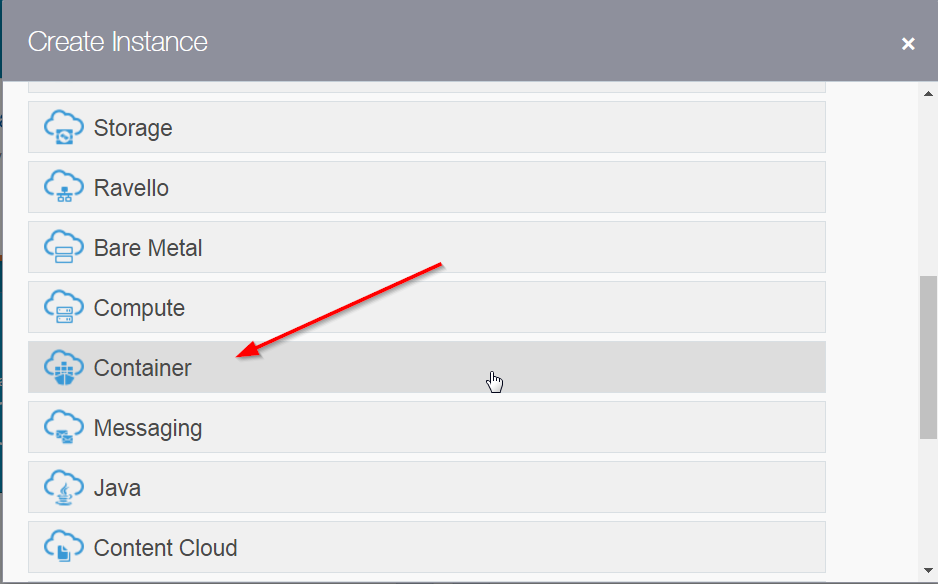
Task: Click the Messaging cloud envelope icon
Action: pyautogui.click(x=64, y=428)
